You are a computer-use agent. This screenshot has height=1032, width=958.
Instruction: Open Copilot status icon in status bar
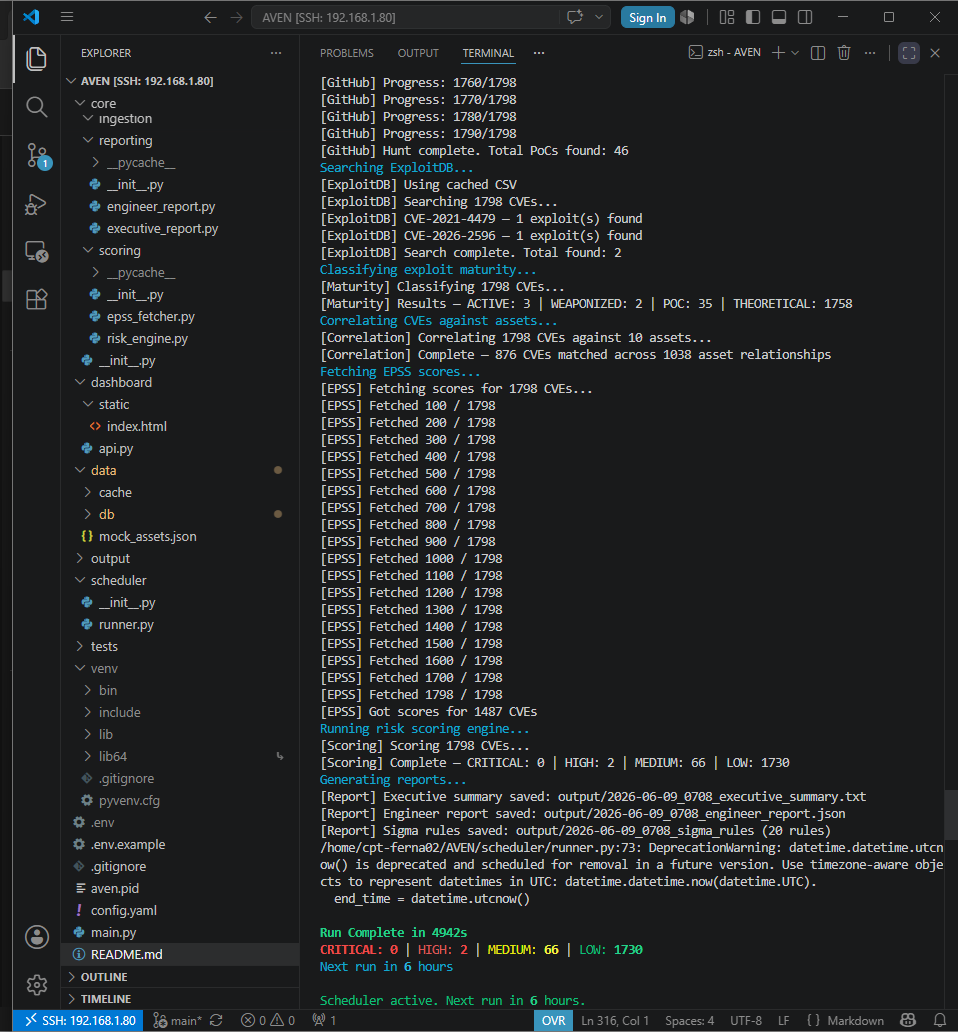click(x=908, y=1021)
